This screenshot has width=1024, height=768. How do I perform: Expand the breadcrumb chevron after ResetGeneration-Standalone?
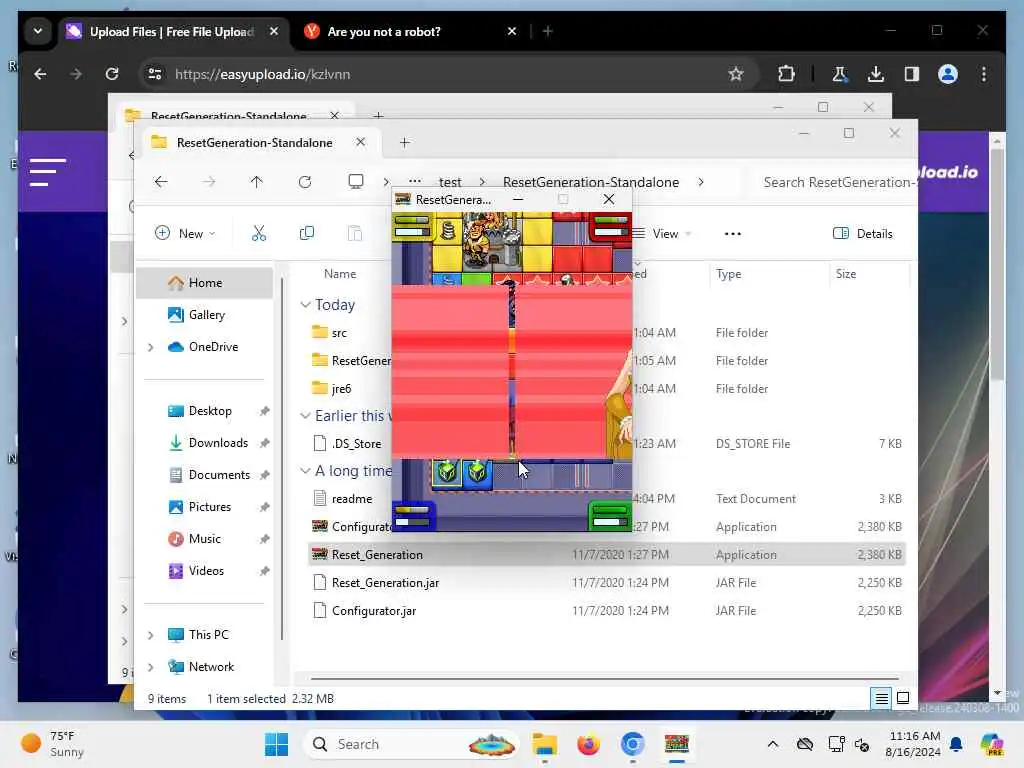point(701,182)
